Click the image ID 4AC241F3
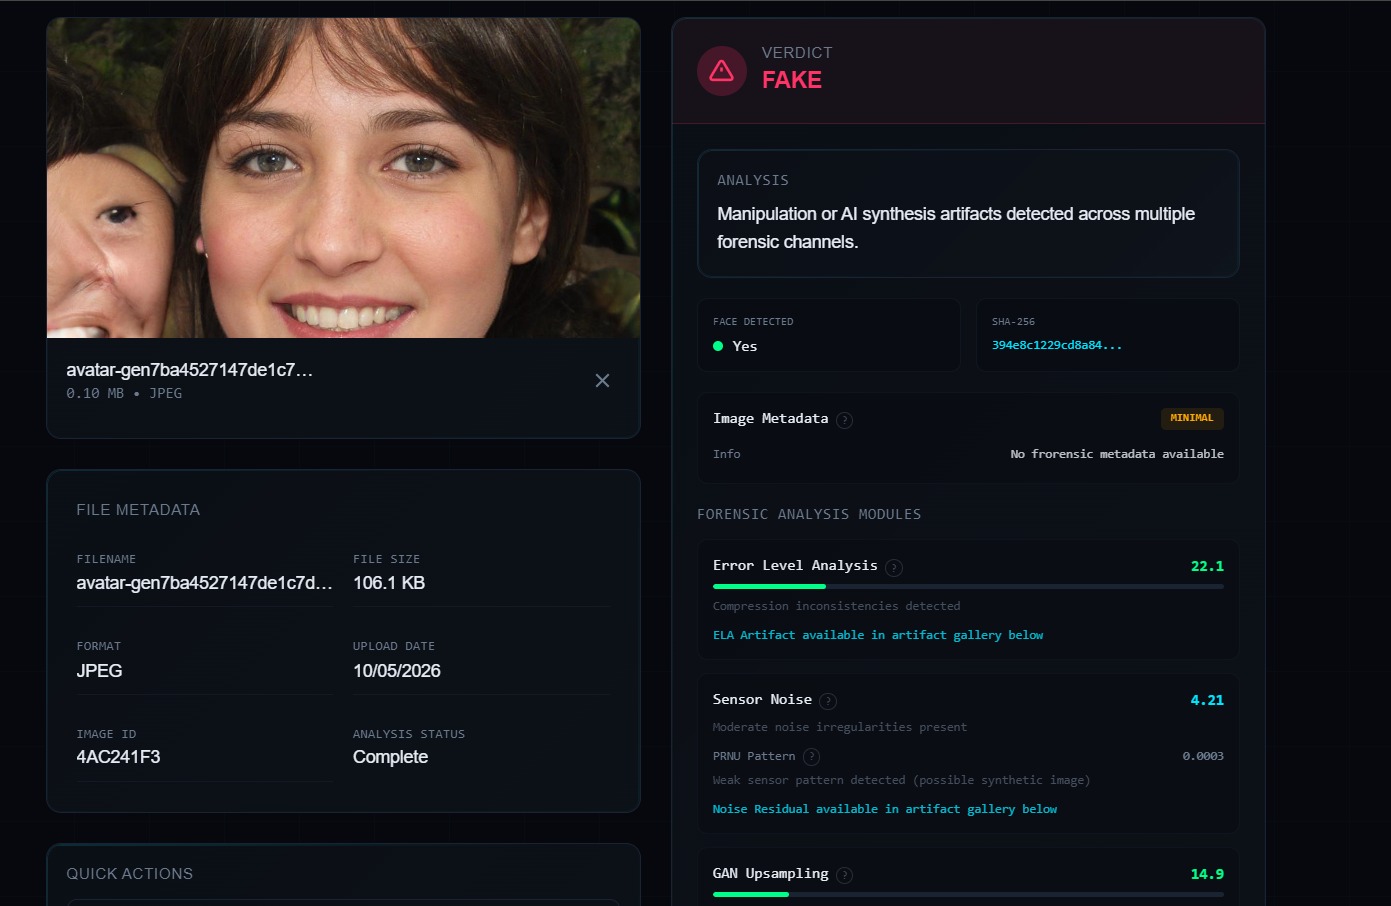The image size is (1391, 906). tap(118, 757)
